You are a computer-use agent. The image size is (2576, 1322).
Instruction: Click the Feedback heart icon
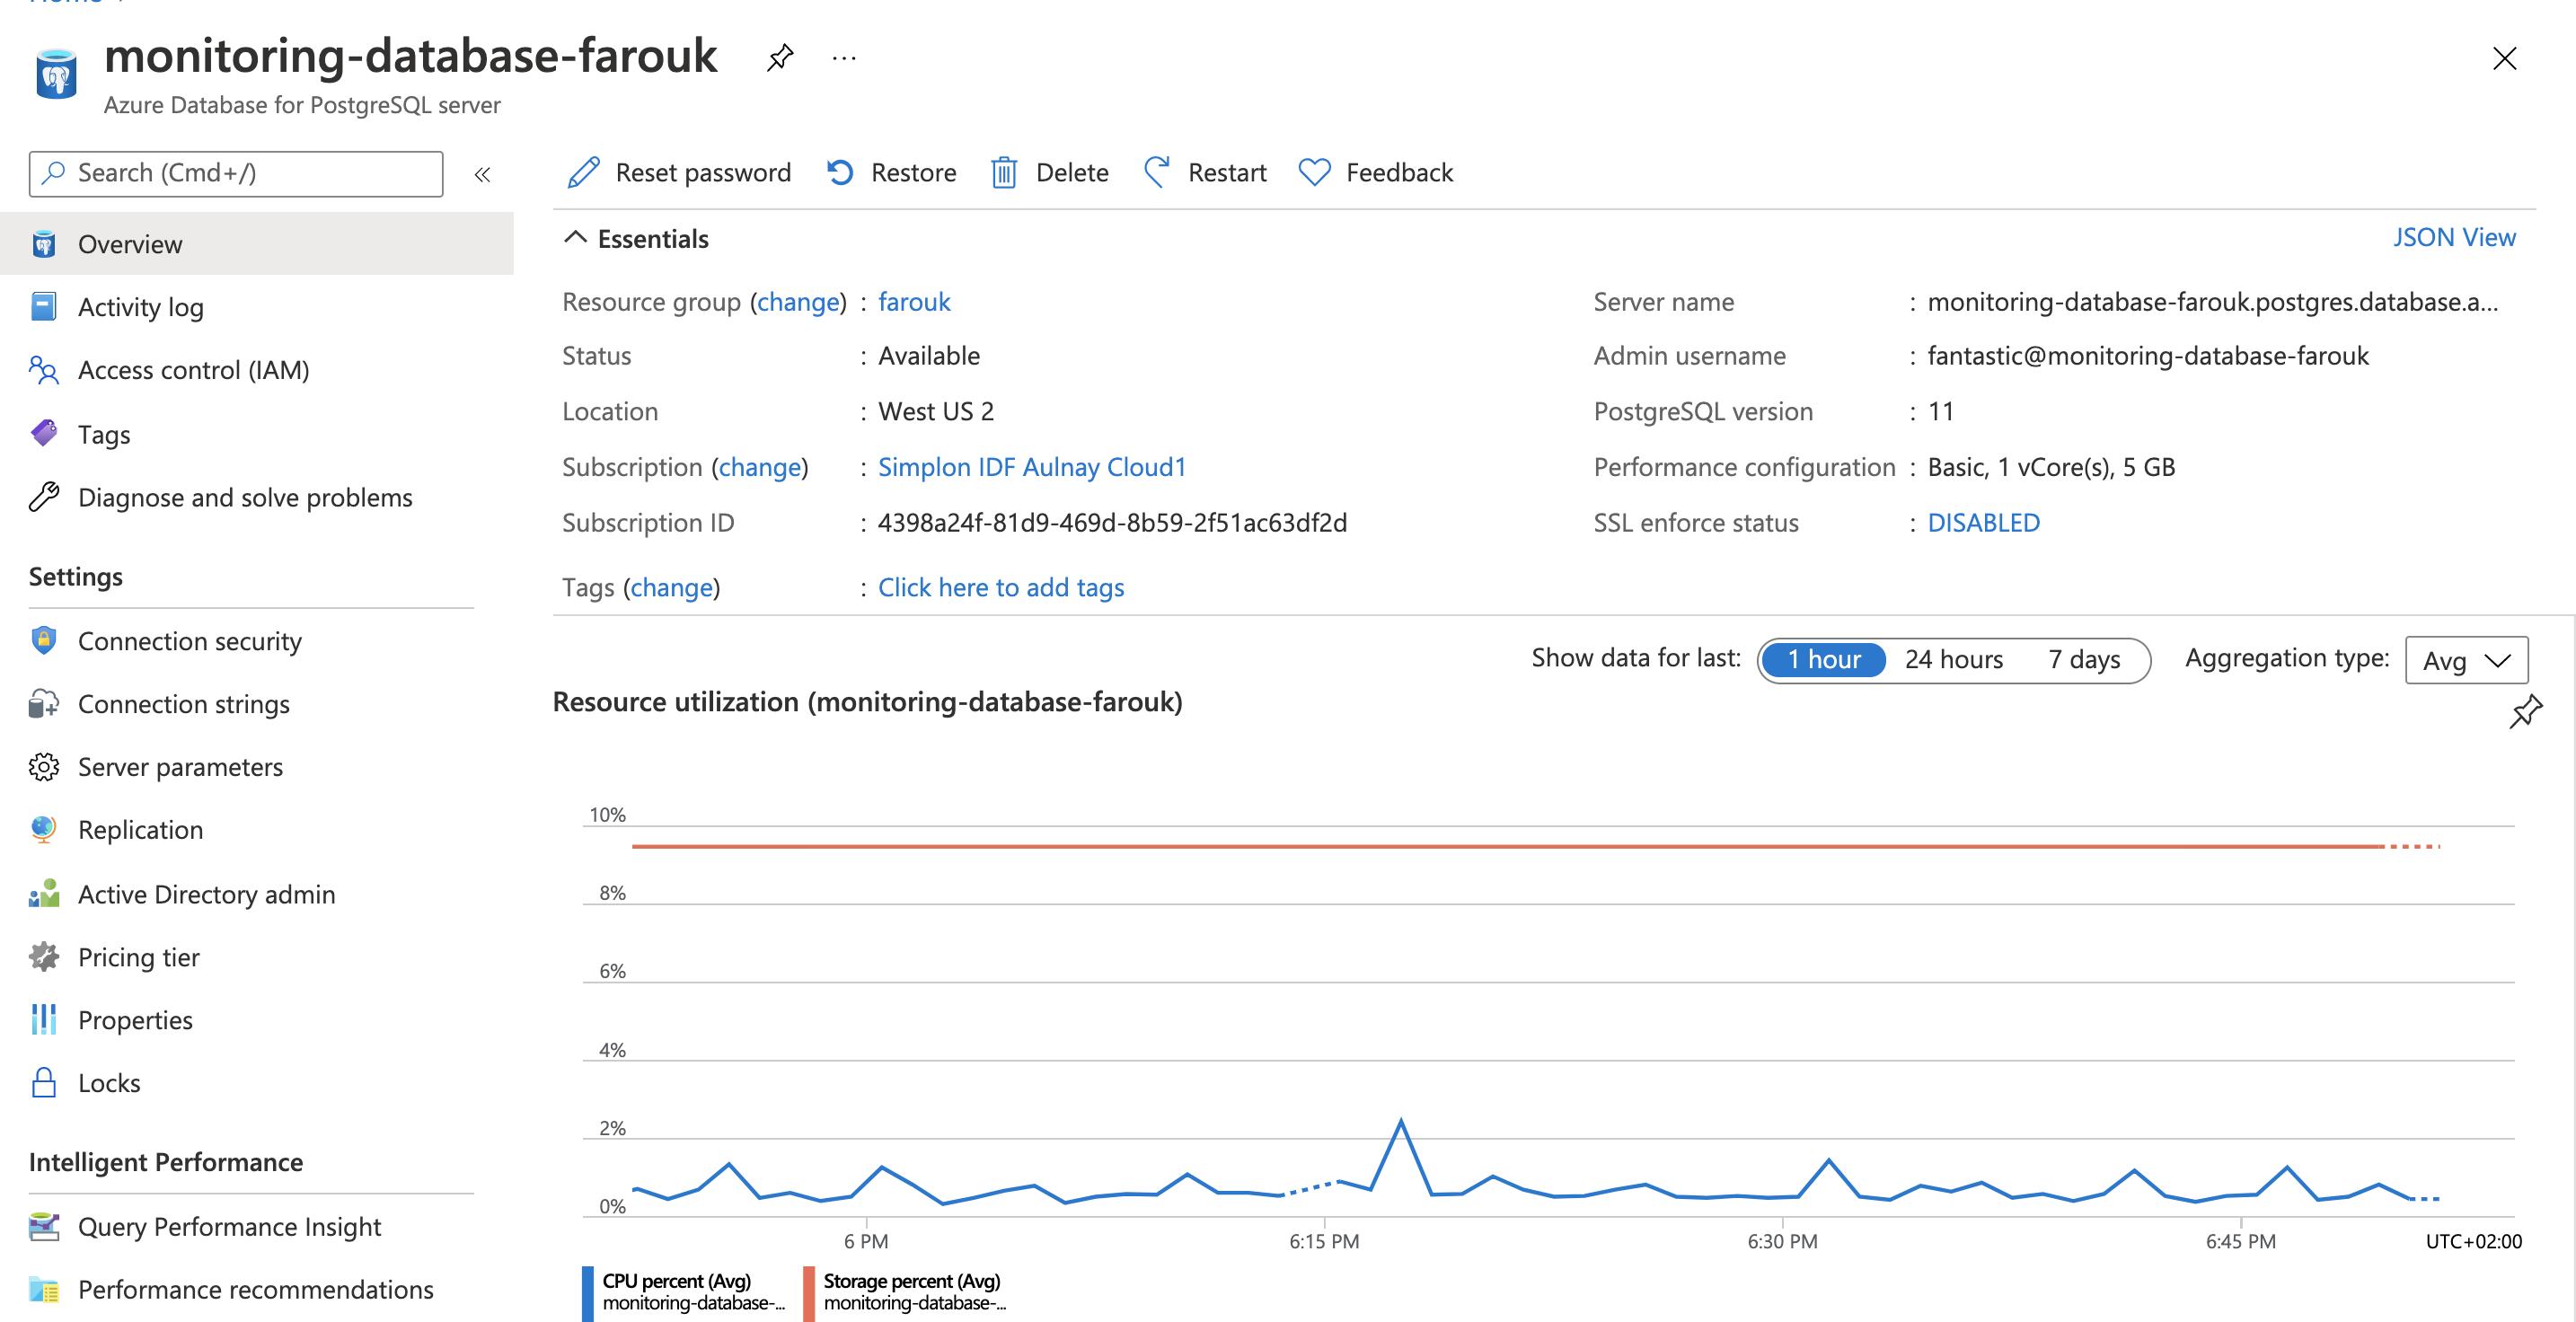tap(1314, 173)
